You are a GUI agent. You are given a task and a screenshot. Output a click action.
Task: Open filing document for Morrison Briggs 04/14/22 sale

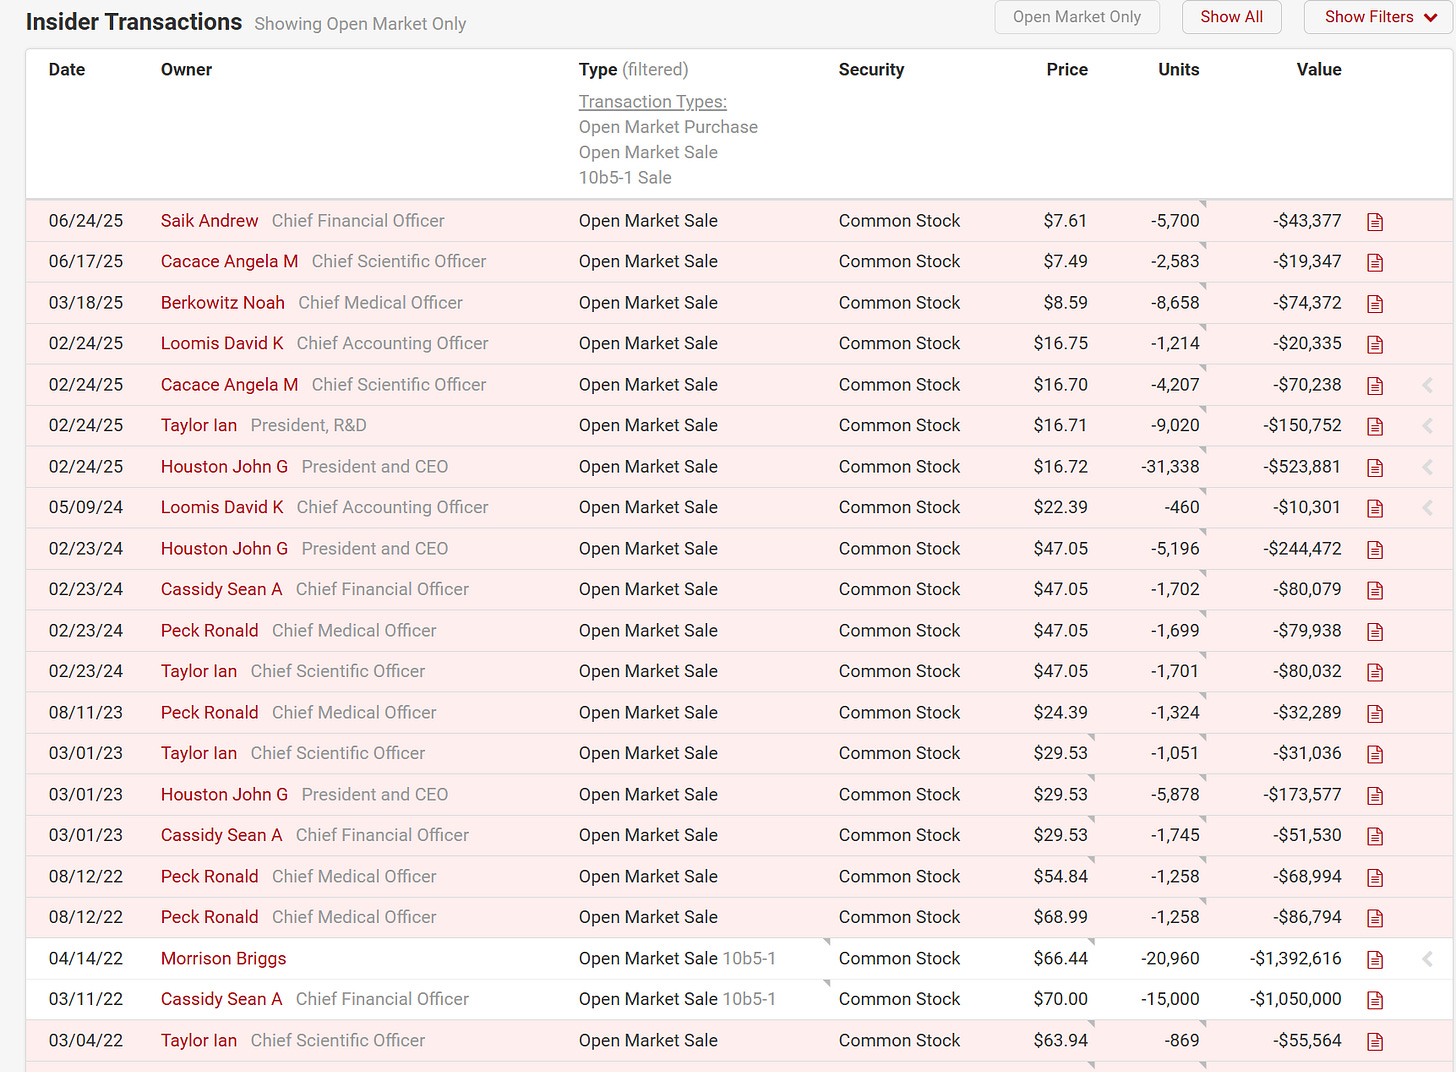click(x=1375, y=960)
